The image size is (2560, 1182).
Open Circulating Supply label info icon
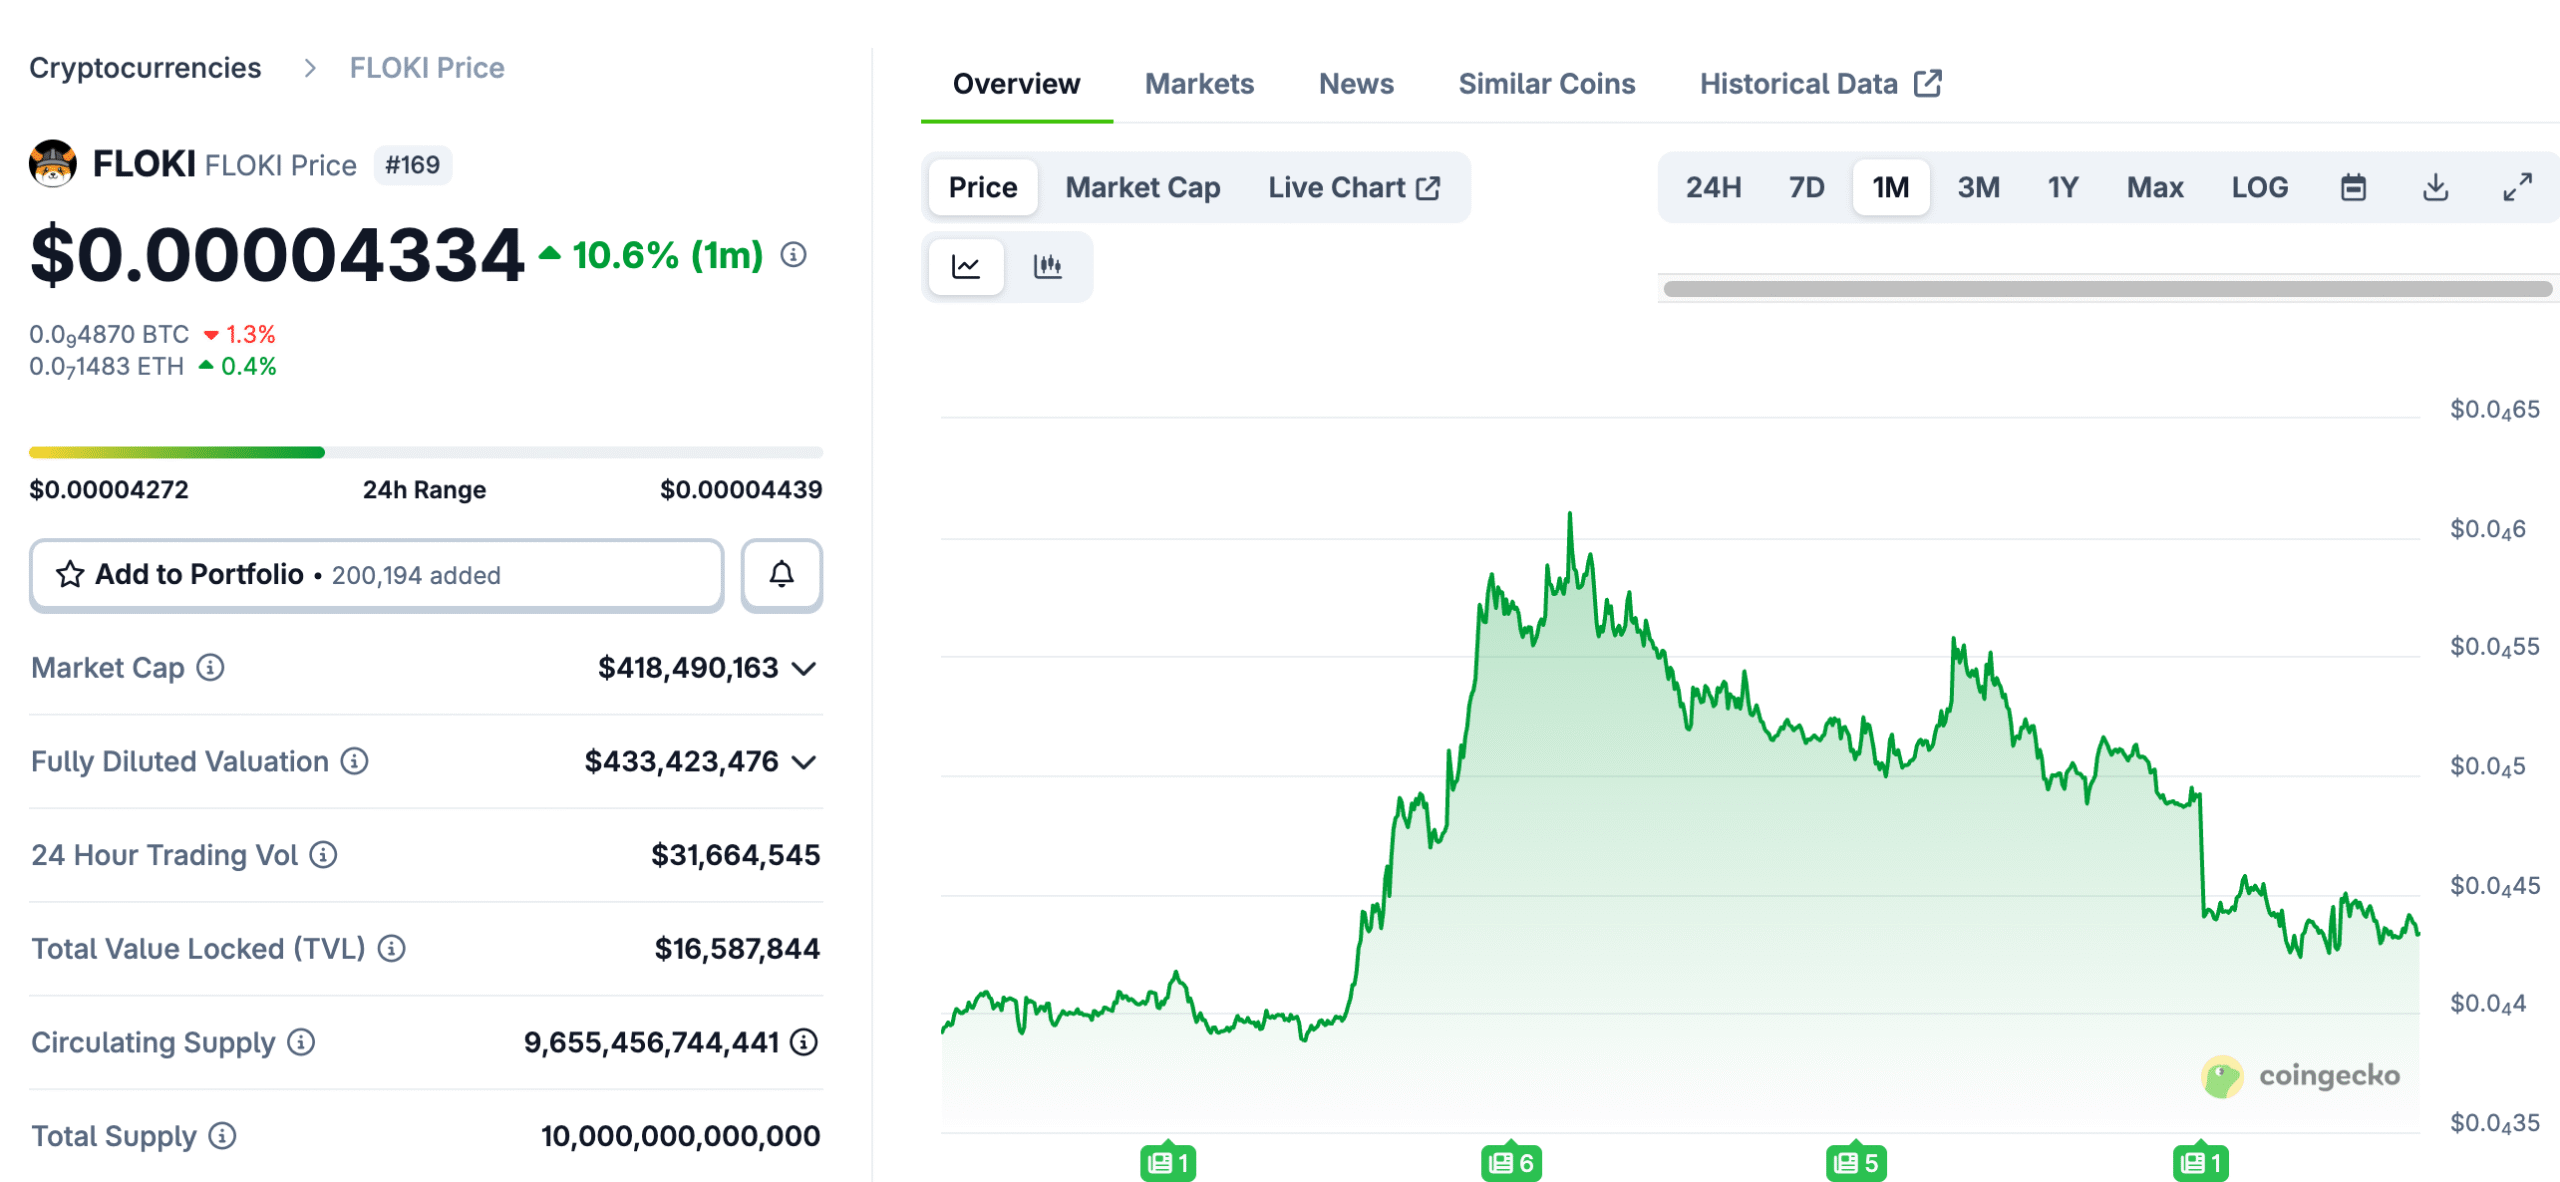(x=301, y=1042)
